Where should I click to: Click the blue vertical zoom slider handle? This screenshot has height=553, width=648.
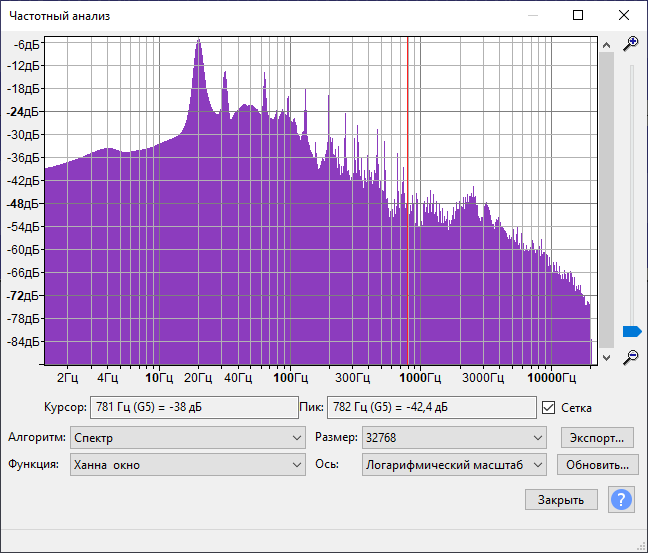(x=631, y=331)
